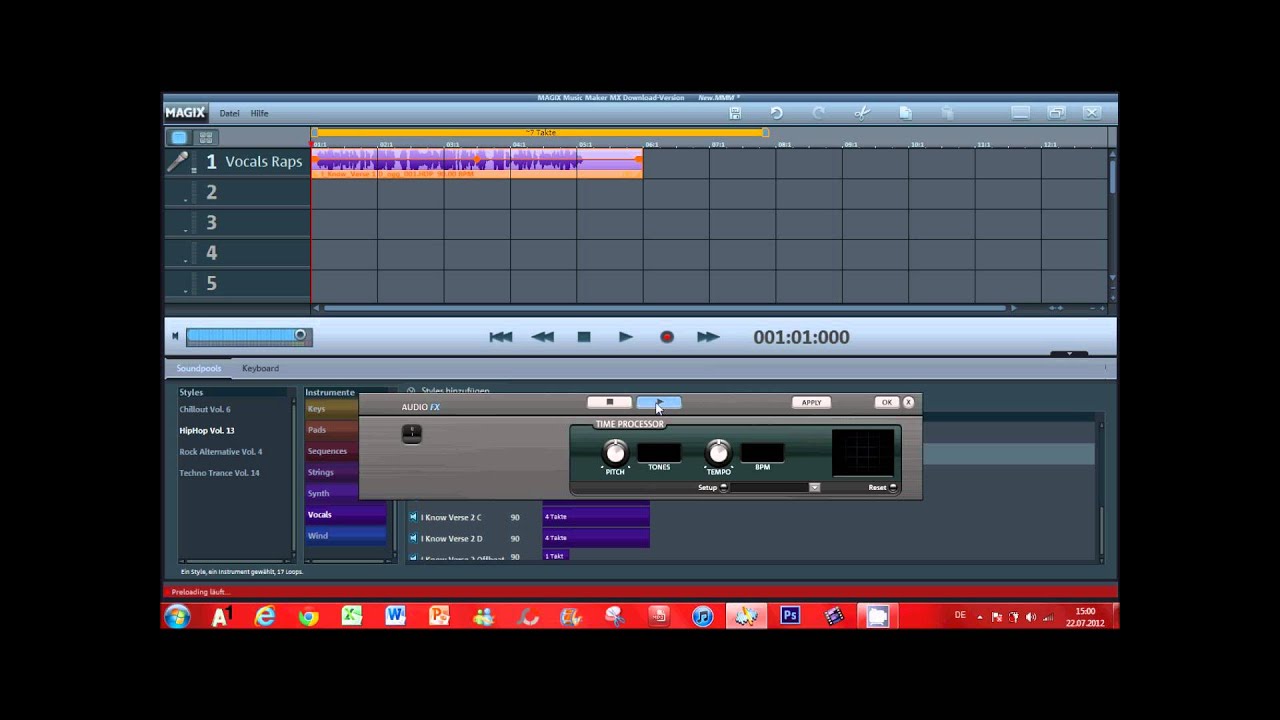Play preview in Audio FX dialog

(x=659, y=402)
